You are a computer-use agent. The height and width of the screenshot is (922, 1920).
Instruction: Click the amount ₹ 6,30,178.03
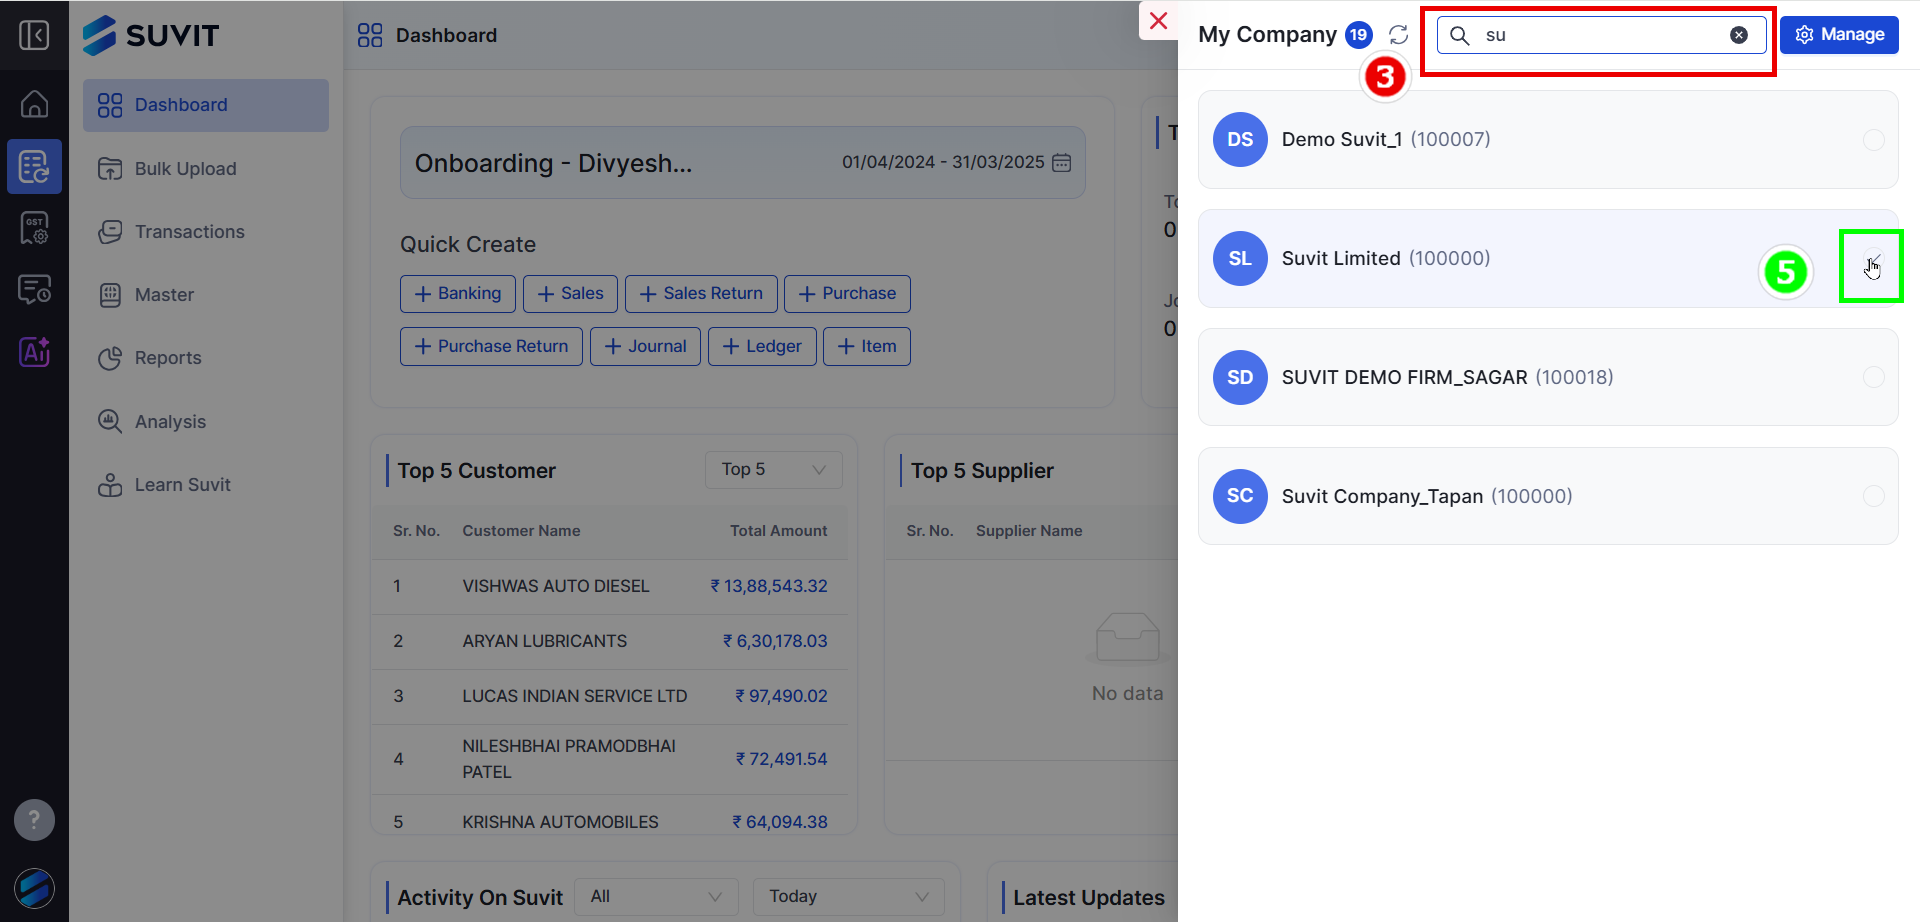click(x=775, y=641)
